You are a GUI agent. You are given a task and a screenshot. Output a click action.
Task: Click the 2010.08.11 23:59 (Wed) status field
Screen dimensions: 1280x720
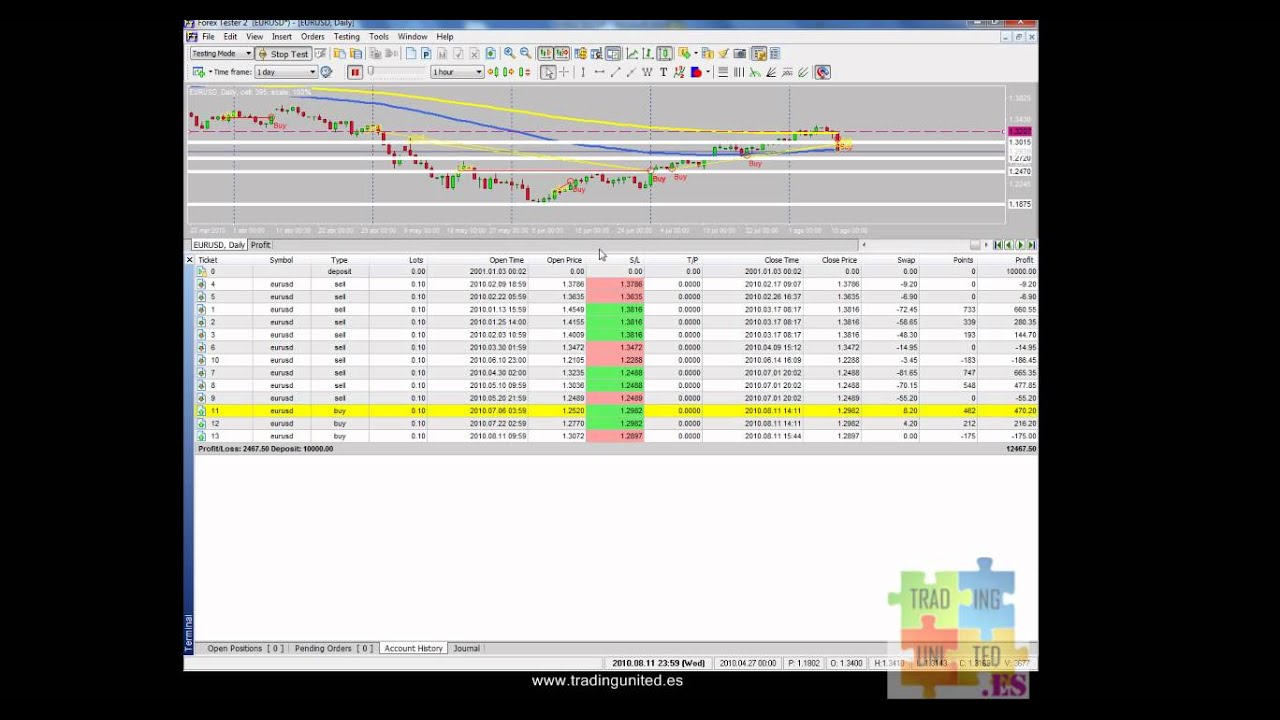point(658,663)
